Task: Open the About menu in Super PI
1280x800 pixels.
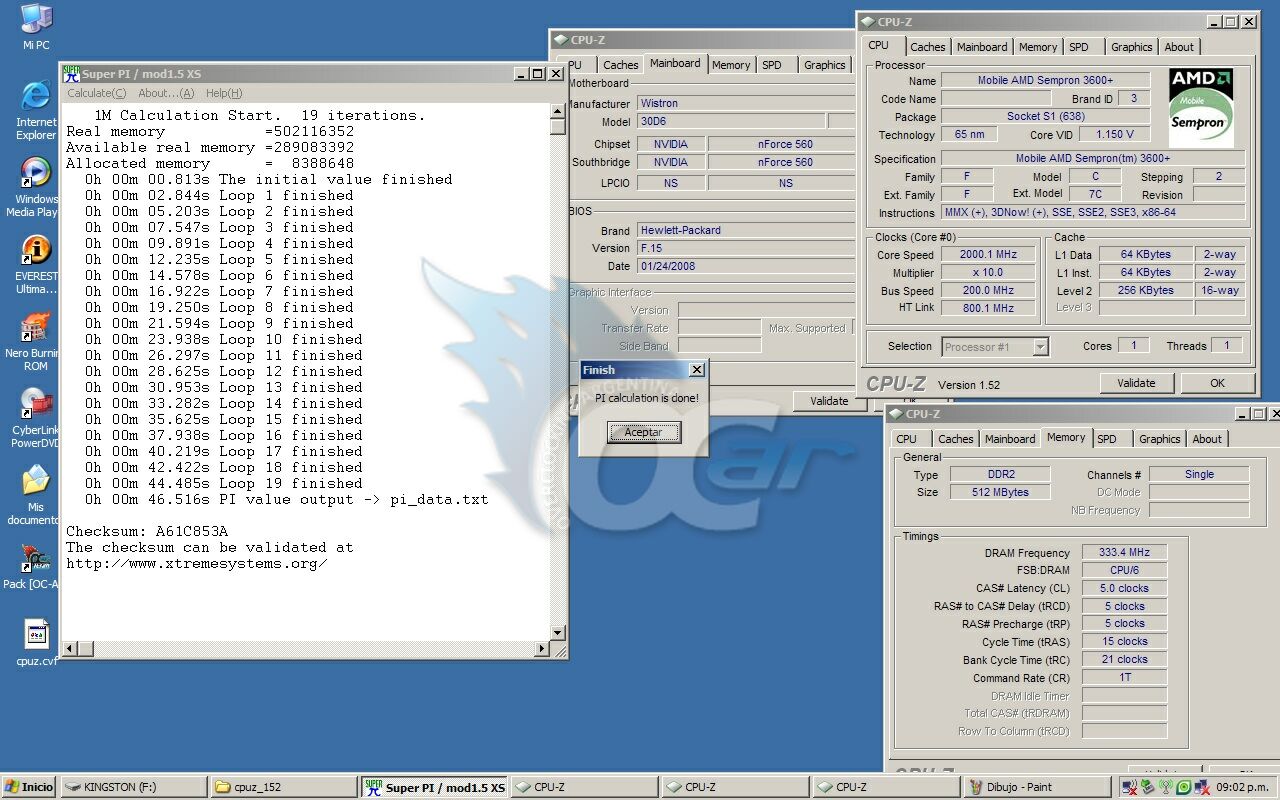Action: point(166,93)
